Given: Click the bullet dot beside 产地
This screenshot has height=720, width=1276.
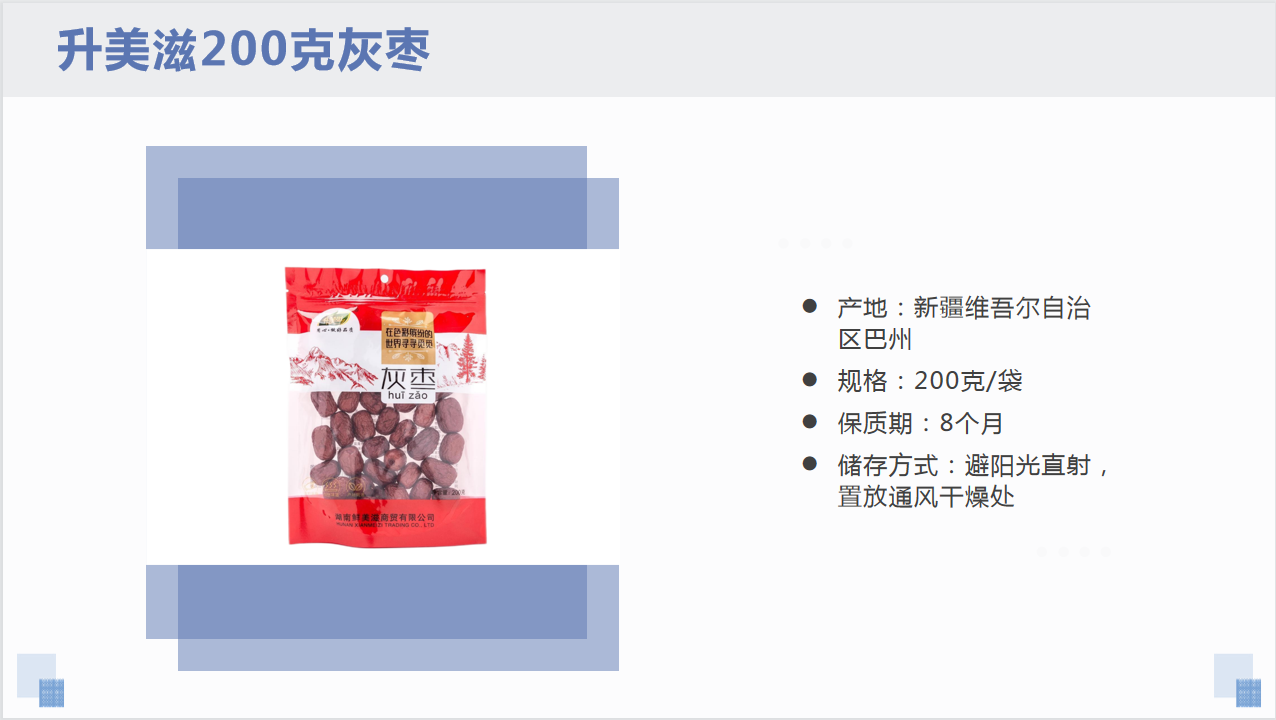Looking at the screenshot, I should pyautogui.click(x=810, y=306).
